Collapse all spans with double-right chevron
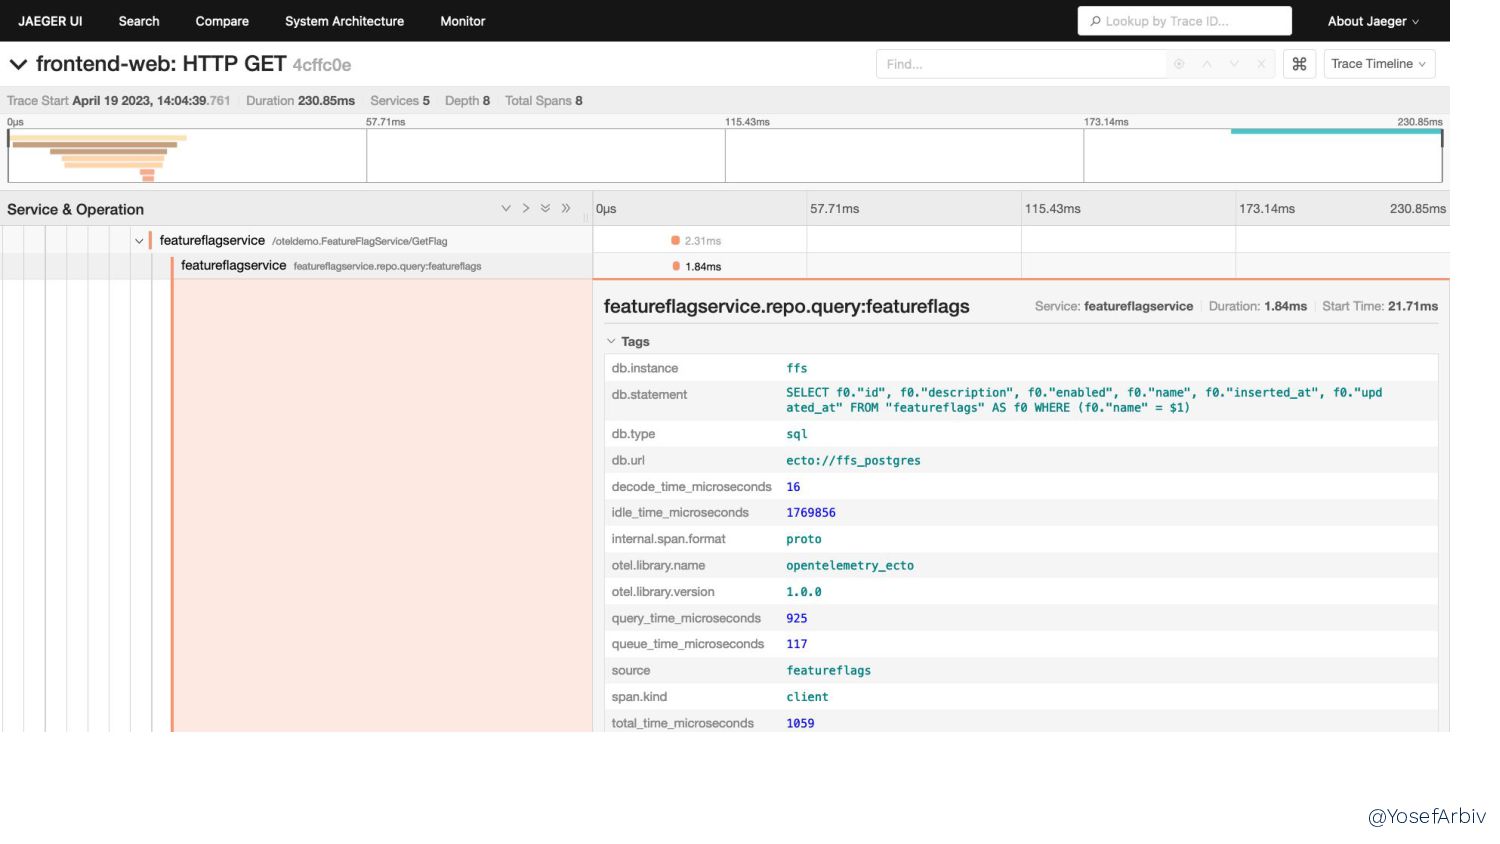The height and width of the screenshot is (844, 1500). pos(566,209)
